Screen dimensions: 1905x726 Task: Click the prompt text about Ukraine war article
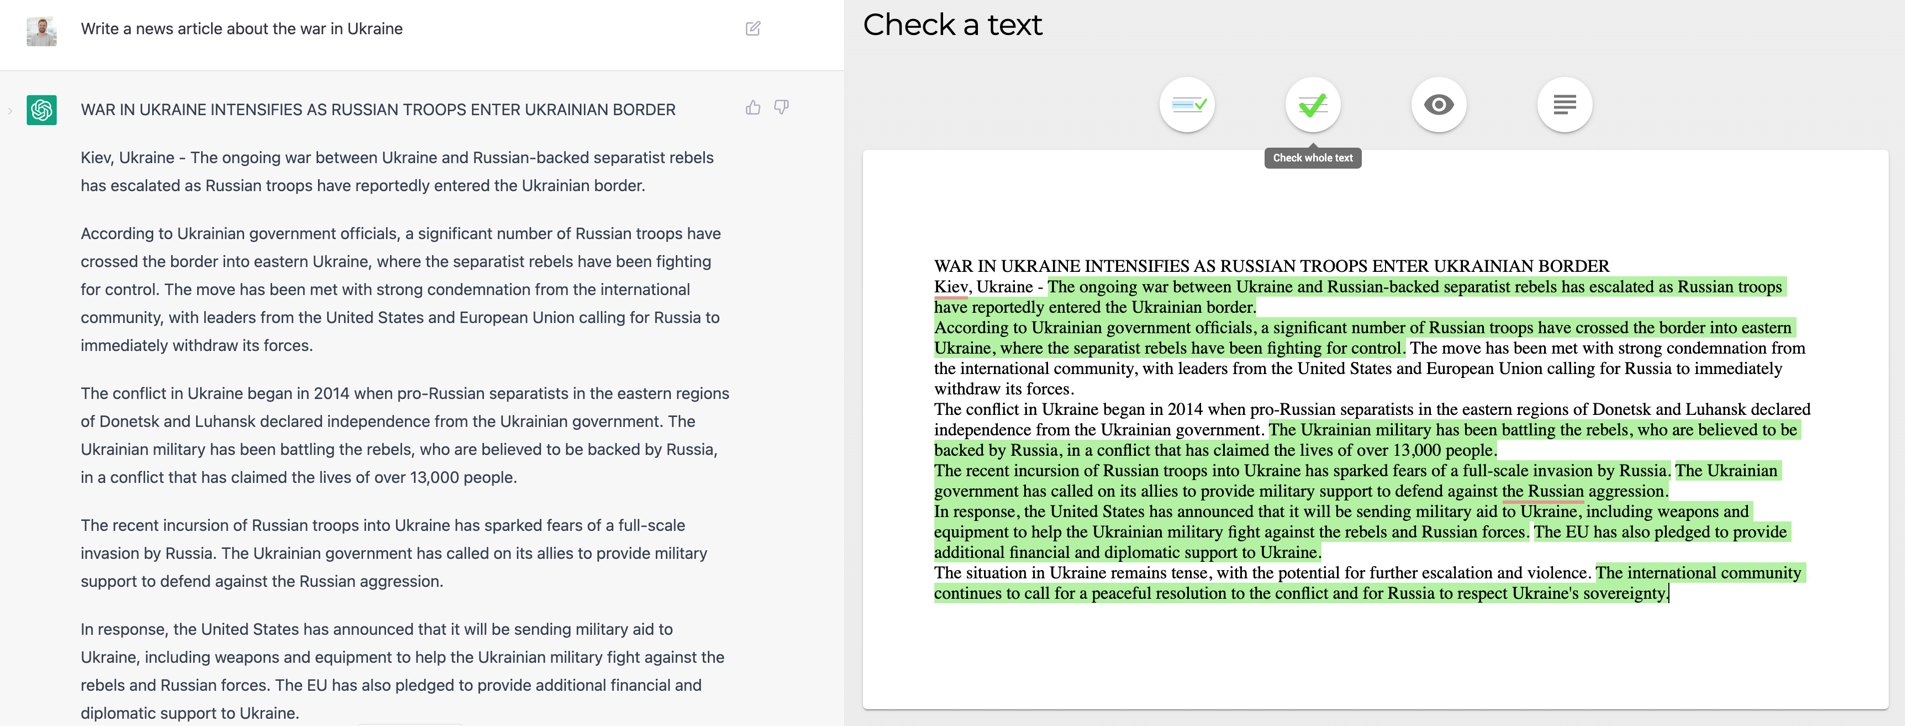(242, 29)
